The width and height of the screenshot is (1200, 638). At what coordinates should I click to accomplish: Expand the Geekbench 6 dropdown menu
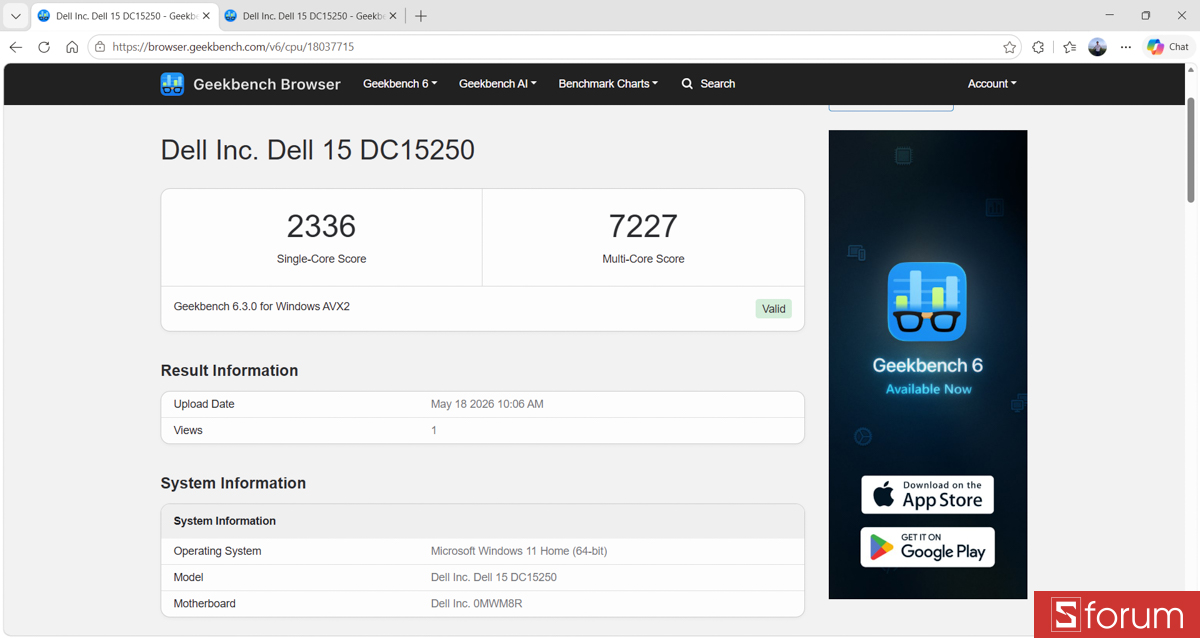(x=400, y=84)
